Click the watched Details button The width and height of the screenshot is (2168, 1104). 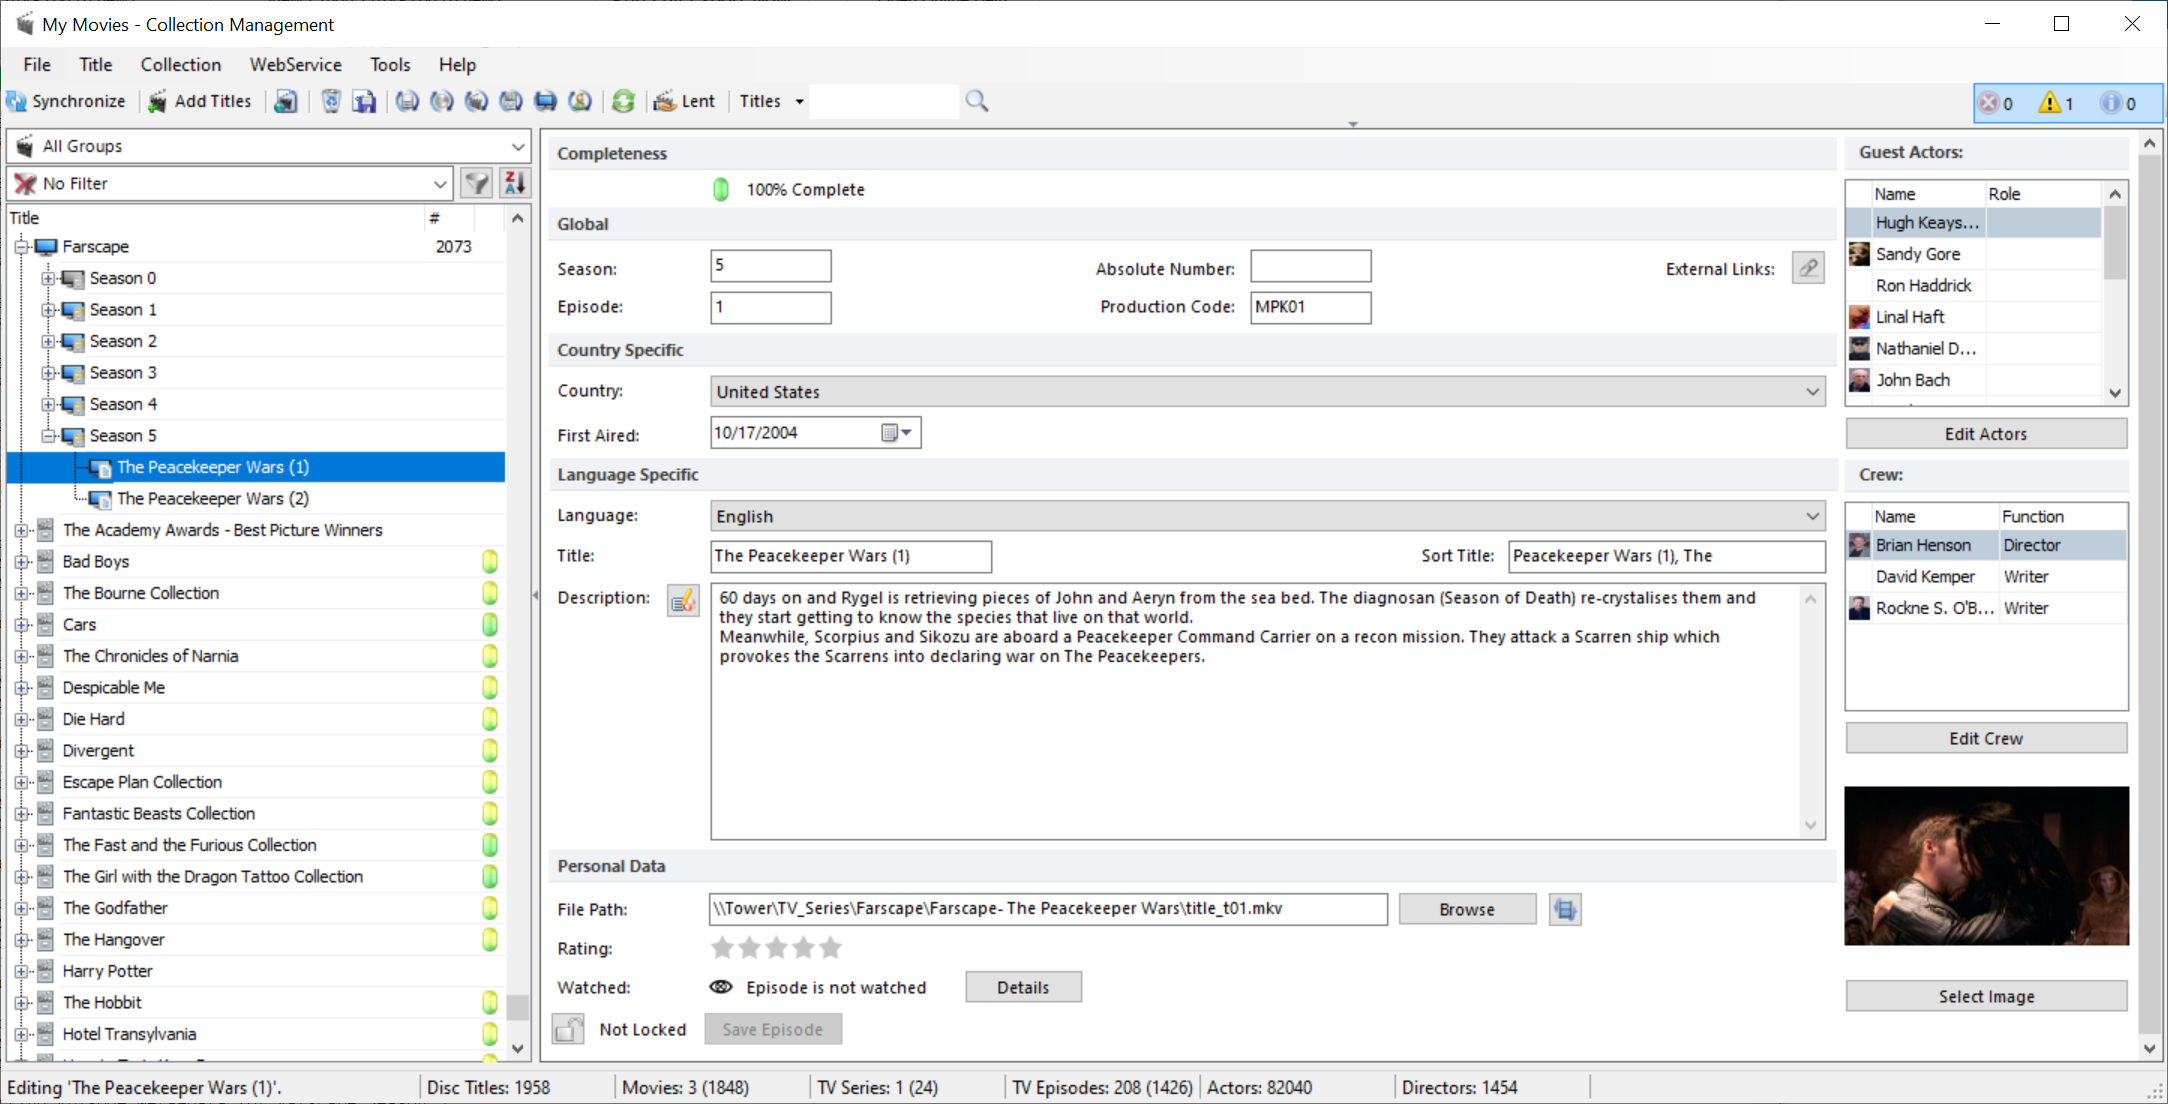tap(1023, 987)
